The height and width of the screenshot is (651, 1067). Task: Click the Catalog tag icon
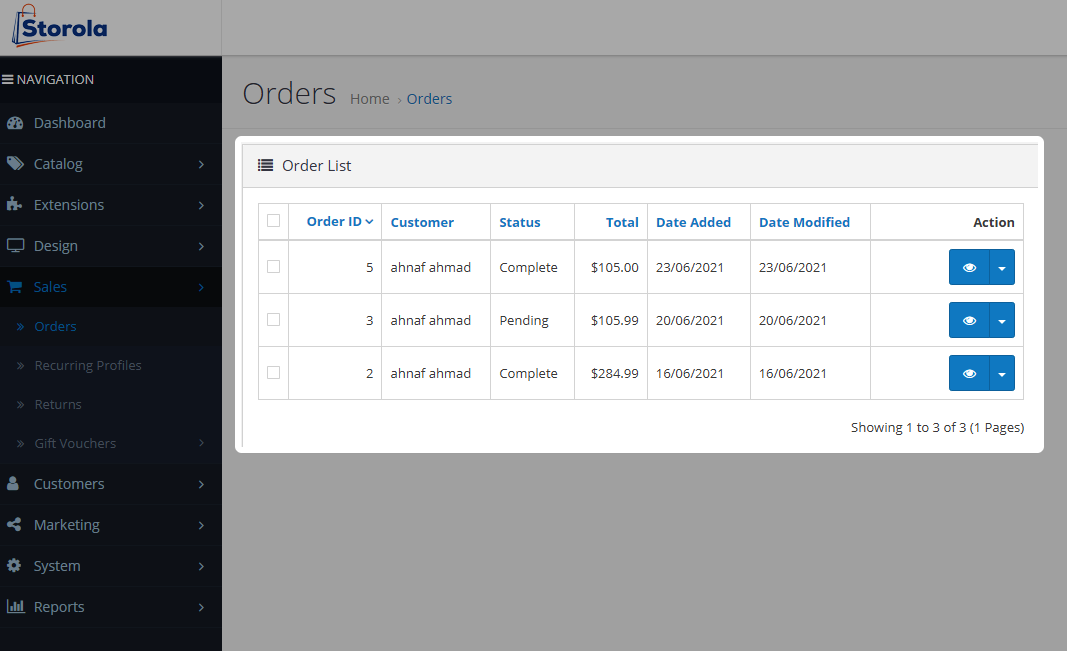click(15, 164)
